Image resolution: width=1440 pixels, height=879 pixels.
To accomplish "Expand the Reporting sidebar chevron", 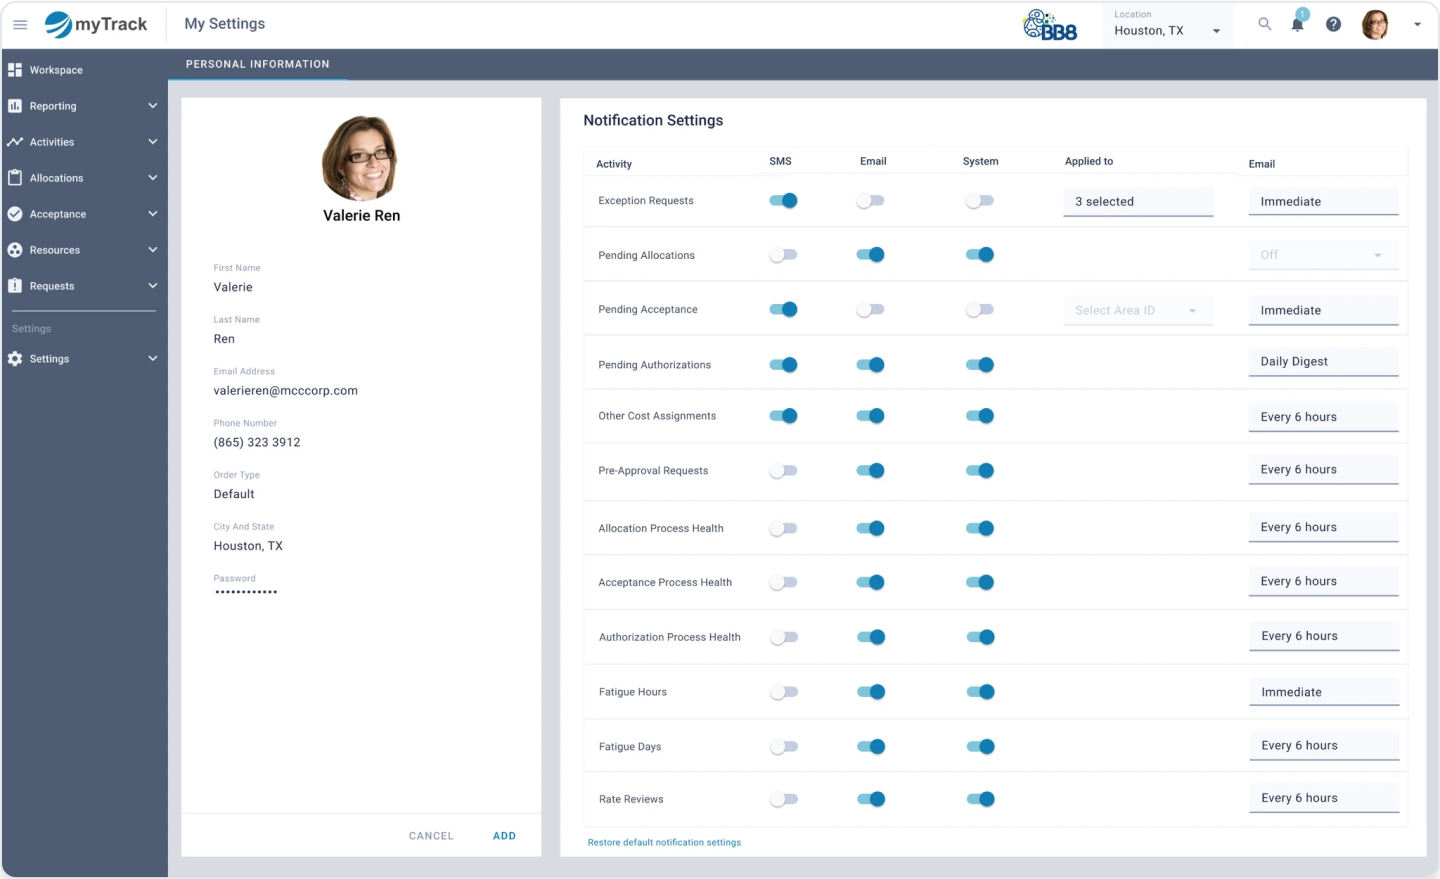I will point(153,106).
